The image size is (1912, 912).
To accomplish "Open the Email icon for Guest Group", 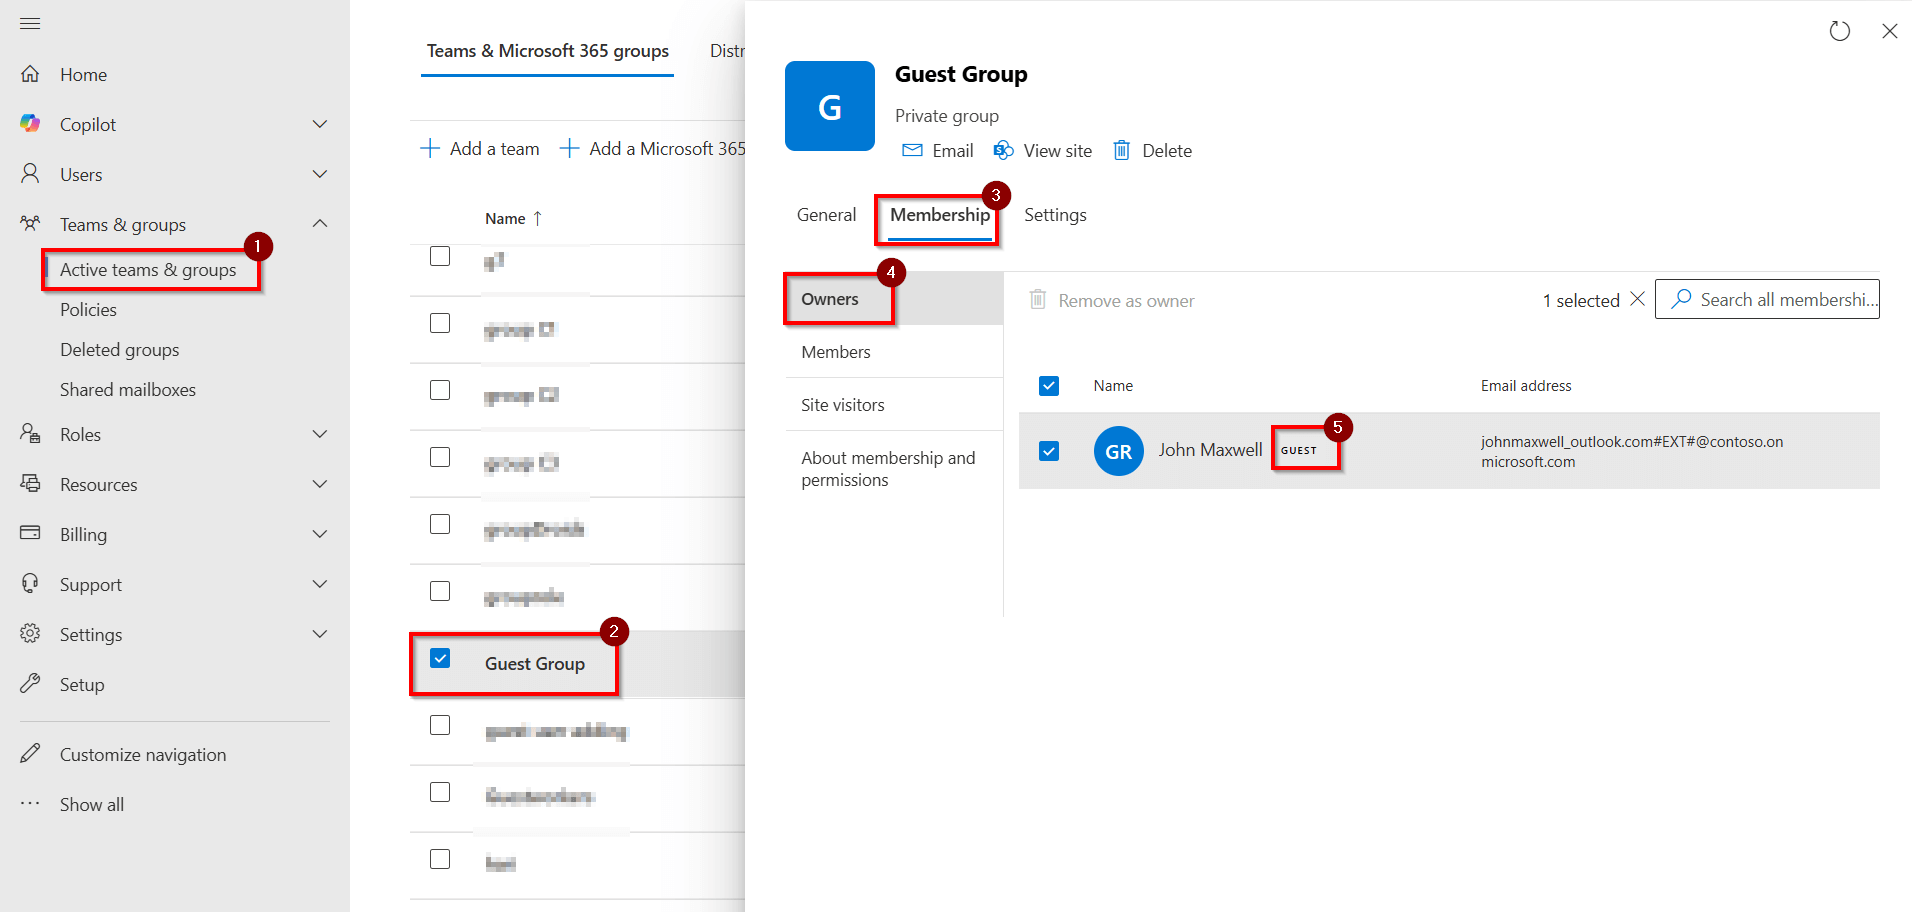I will 936,150.
